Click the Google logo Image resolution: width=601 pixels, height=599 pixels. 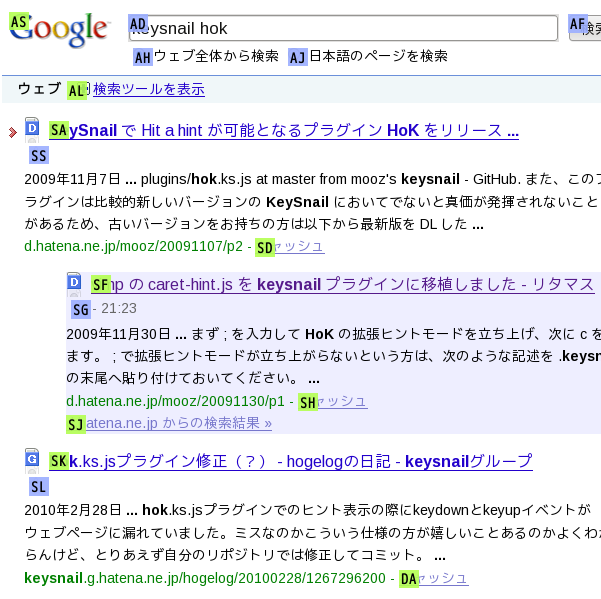click(59, 30)
